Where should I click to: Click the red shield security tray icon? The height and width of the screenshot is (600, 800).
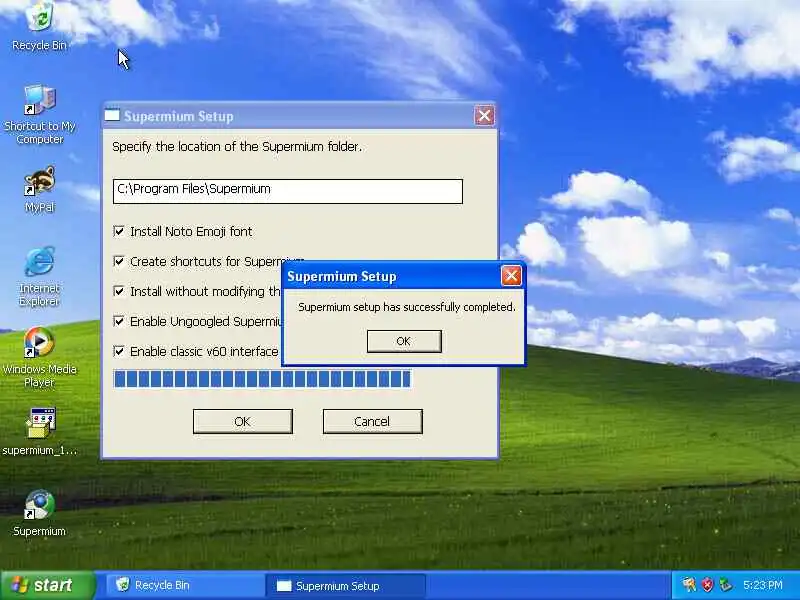click(707, 585)
